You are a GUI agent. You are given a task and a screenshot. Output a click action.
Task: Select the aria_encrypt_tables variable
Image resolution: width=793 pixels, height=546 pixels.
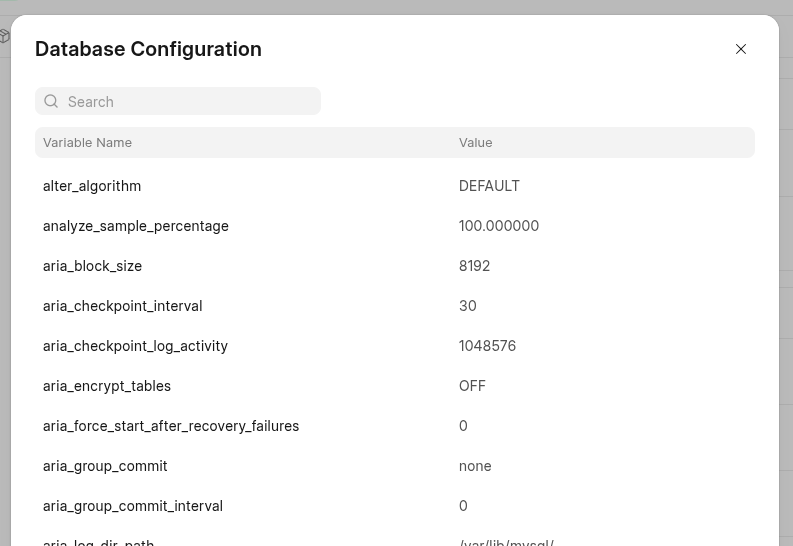107,386
